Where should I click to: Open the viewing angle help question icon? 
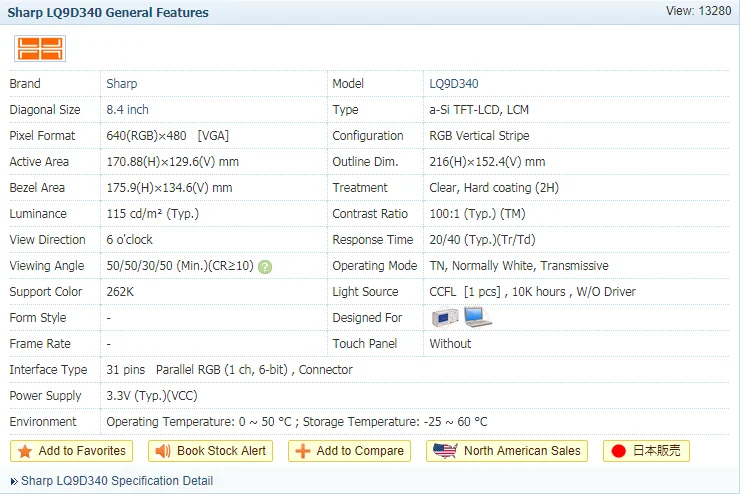(265, 267)
